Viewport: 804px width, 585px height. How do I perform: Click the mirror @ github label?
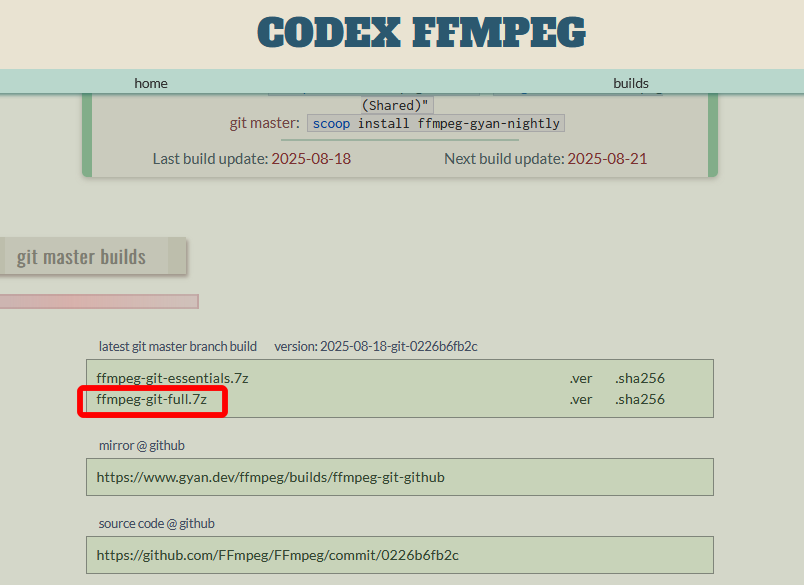point(142,446)
